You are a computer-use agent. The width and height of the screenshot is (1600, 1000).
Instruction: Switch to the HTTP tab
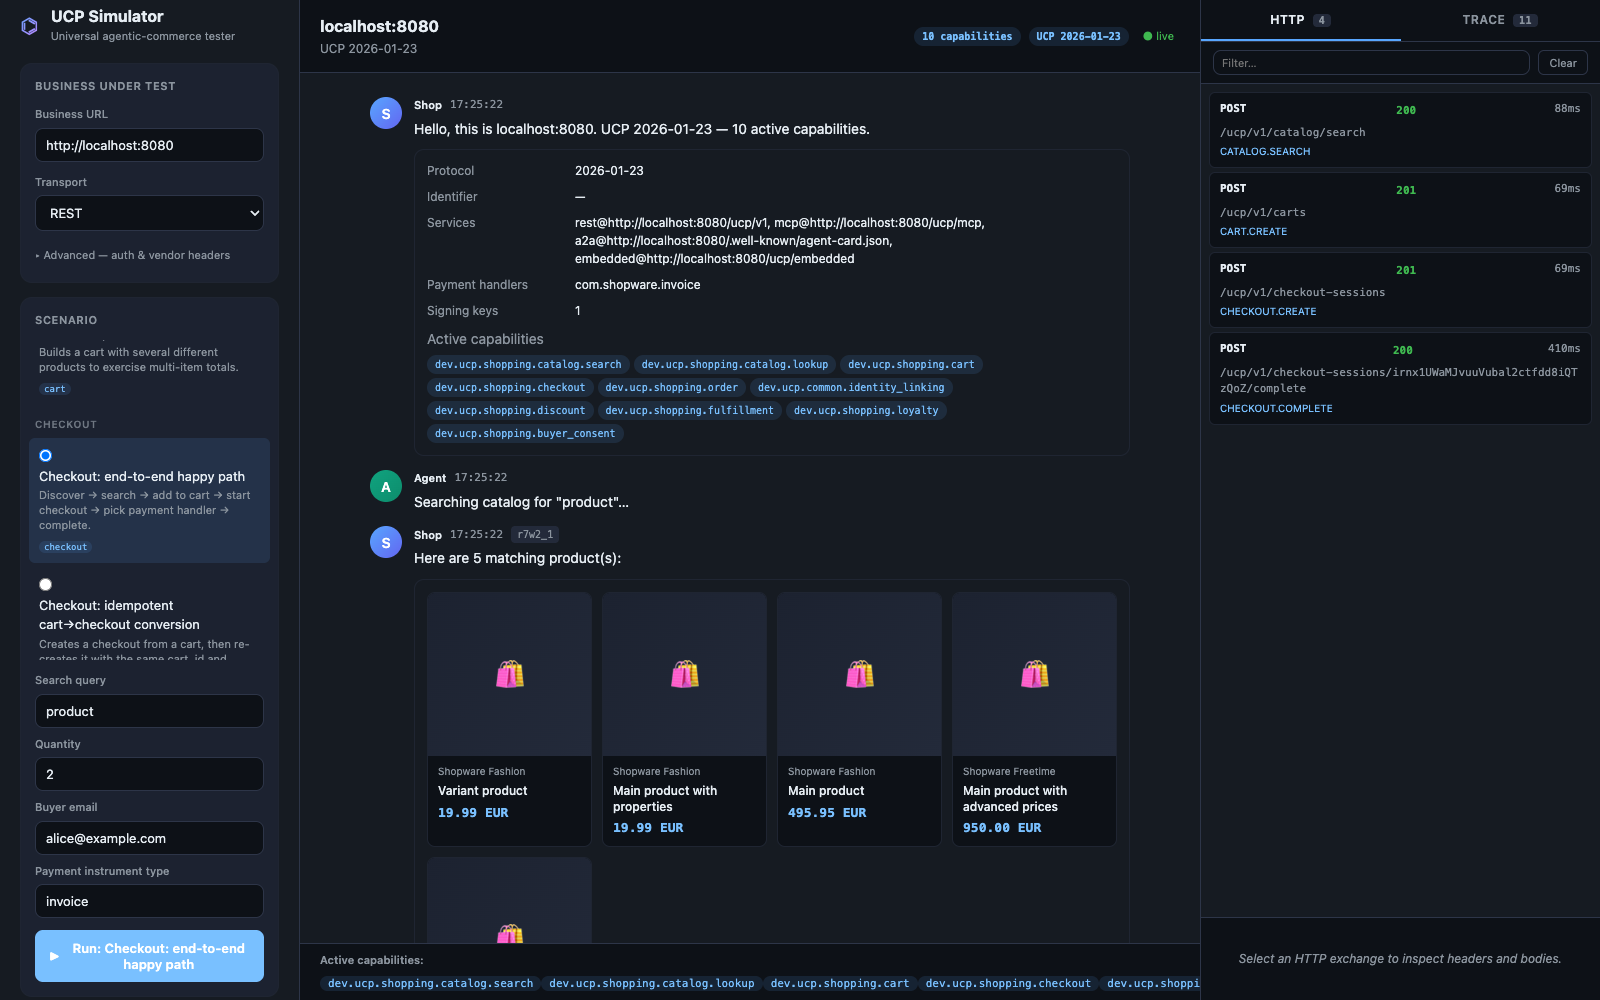coord(1300,20)
